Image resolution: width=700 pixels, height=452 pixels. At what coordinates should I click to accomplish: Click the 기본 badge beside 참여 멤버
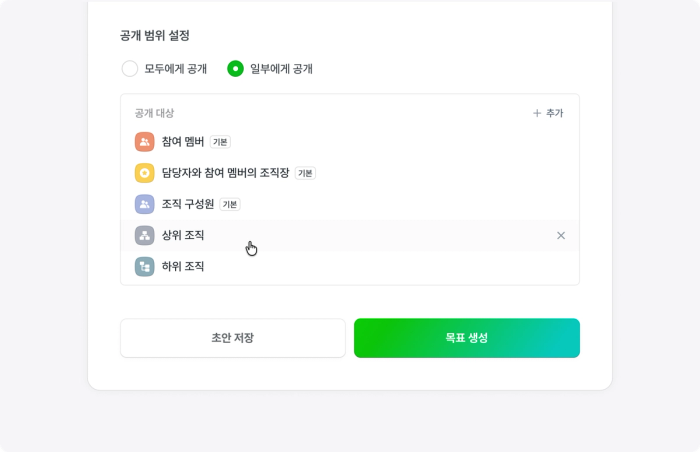[x=220, y=142]
